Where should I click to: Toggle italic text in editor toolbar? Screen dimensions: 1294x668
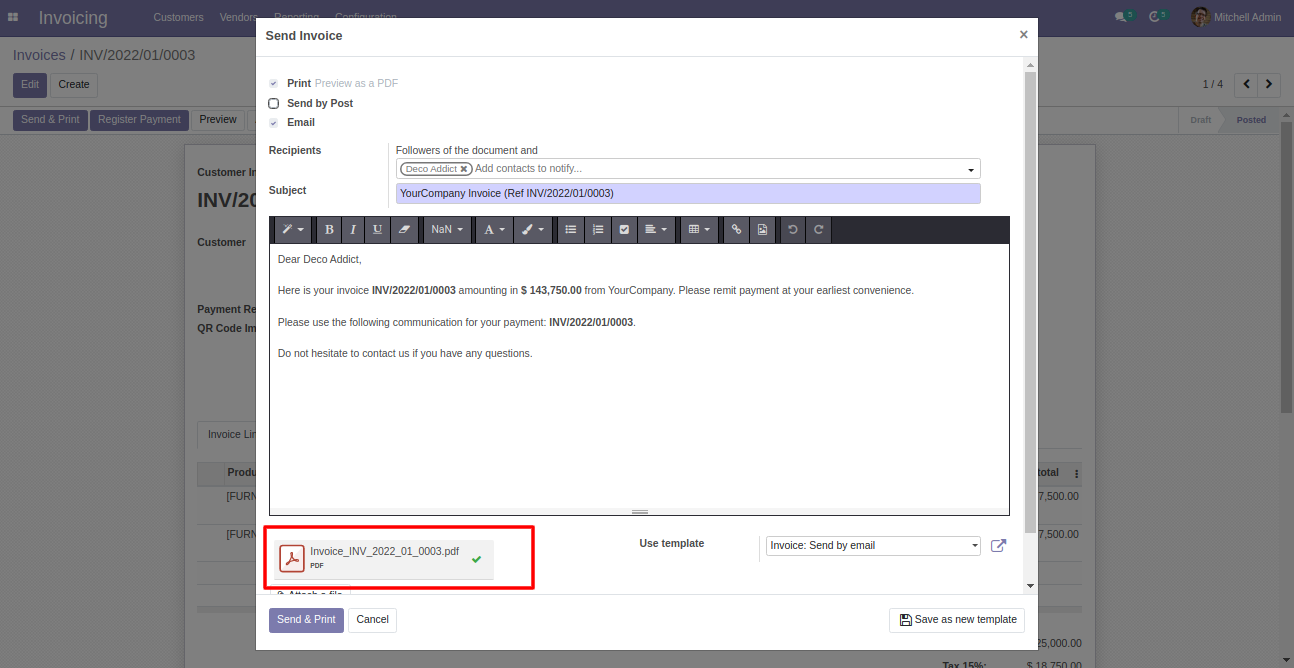click(x=353, y=230)
